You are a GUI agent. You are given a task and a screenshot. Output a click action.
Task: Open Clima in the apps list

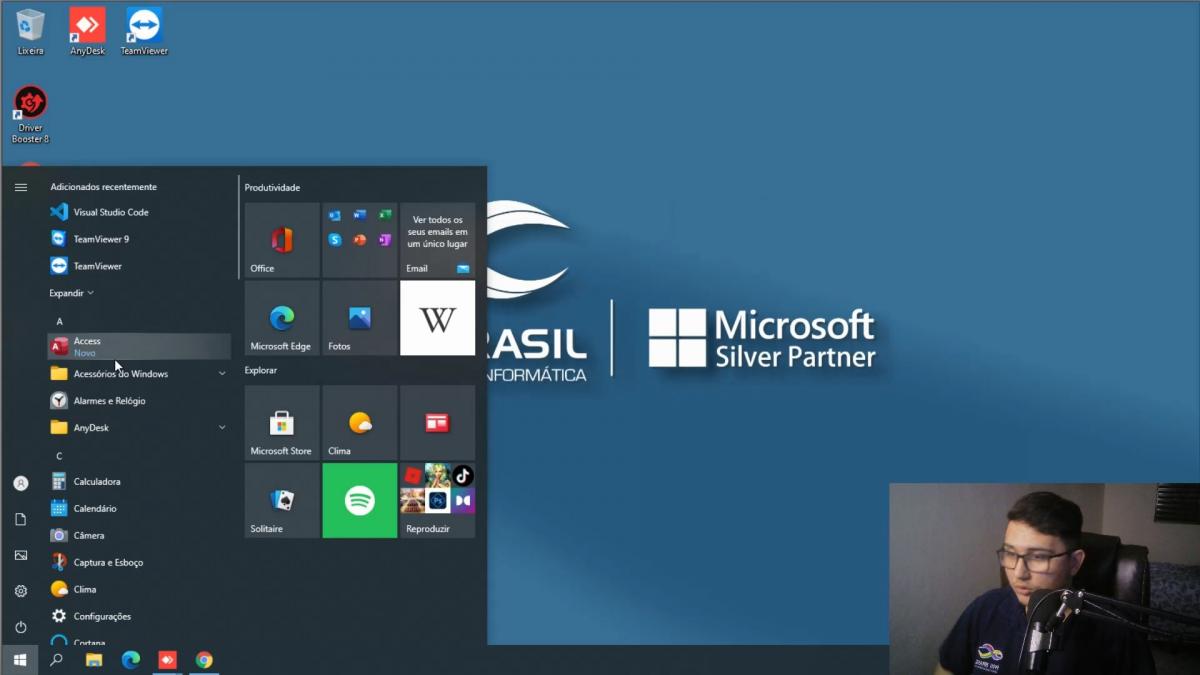click(x=139, y=589)
